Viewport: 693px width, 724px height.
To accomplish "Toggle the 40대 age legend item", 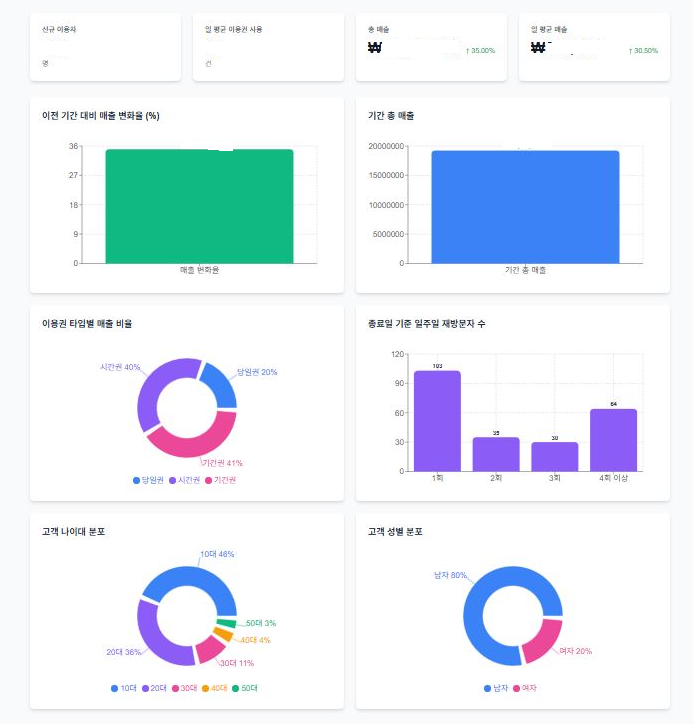I will (x=214, y=688).
